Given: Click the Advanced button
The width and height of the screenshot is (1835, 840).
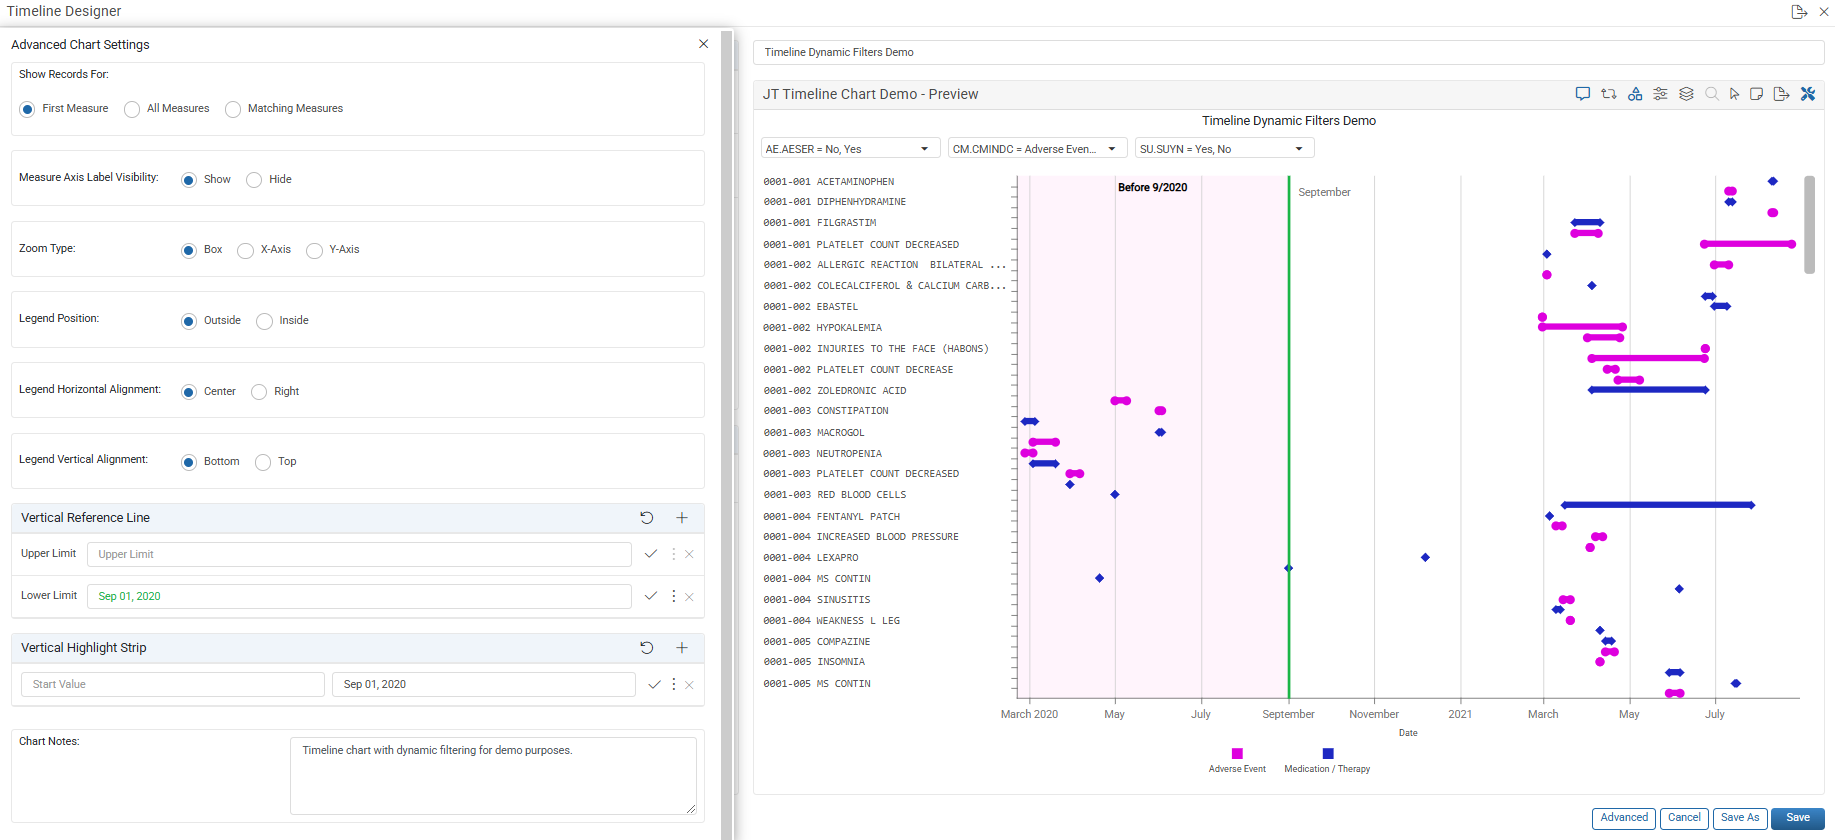Looking at the screenshot, I should [1624, 818].
